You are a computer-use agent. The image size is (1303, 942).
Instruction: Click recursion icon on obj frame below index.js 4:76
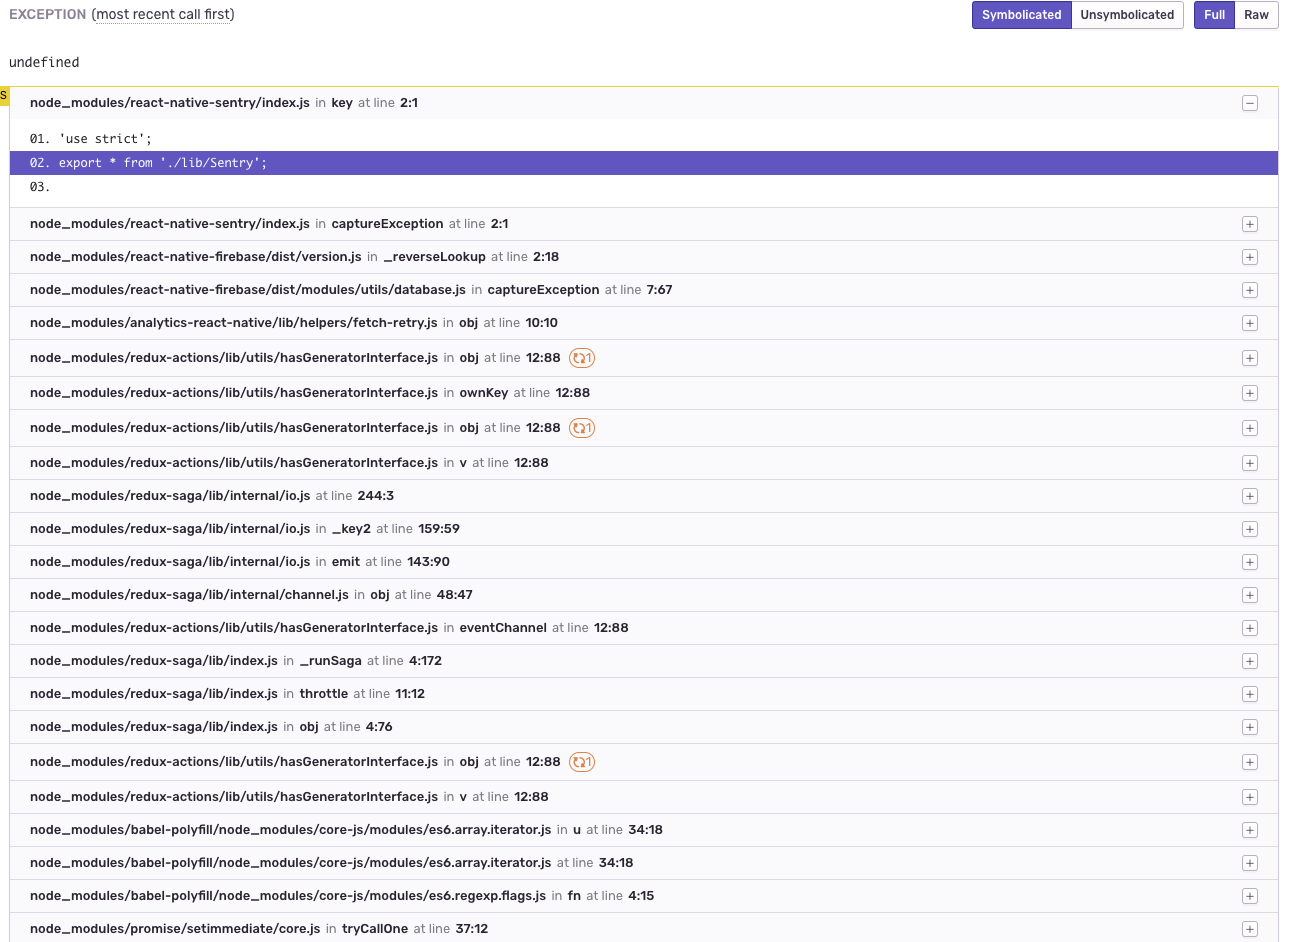coord(582,762)
